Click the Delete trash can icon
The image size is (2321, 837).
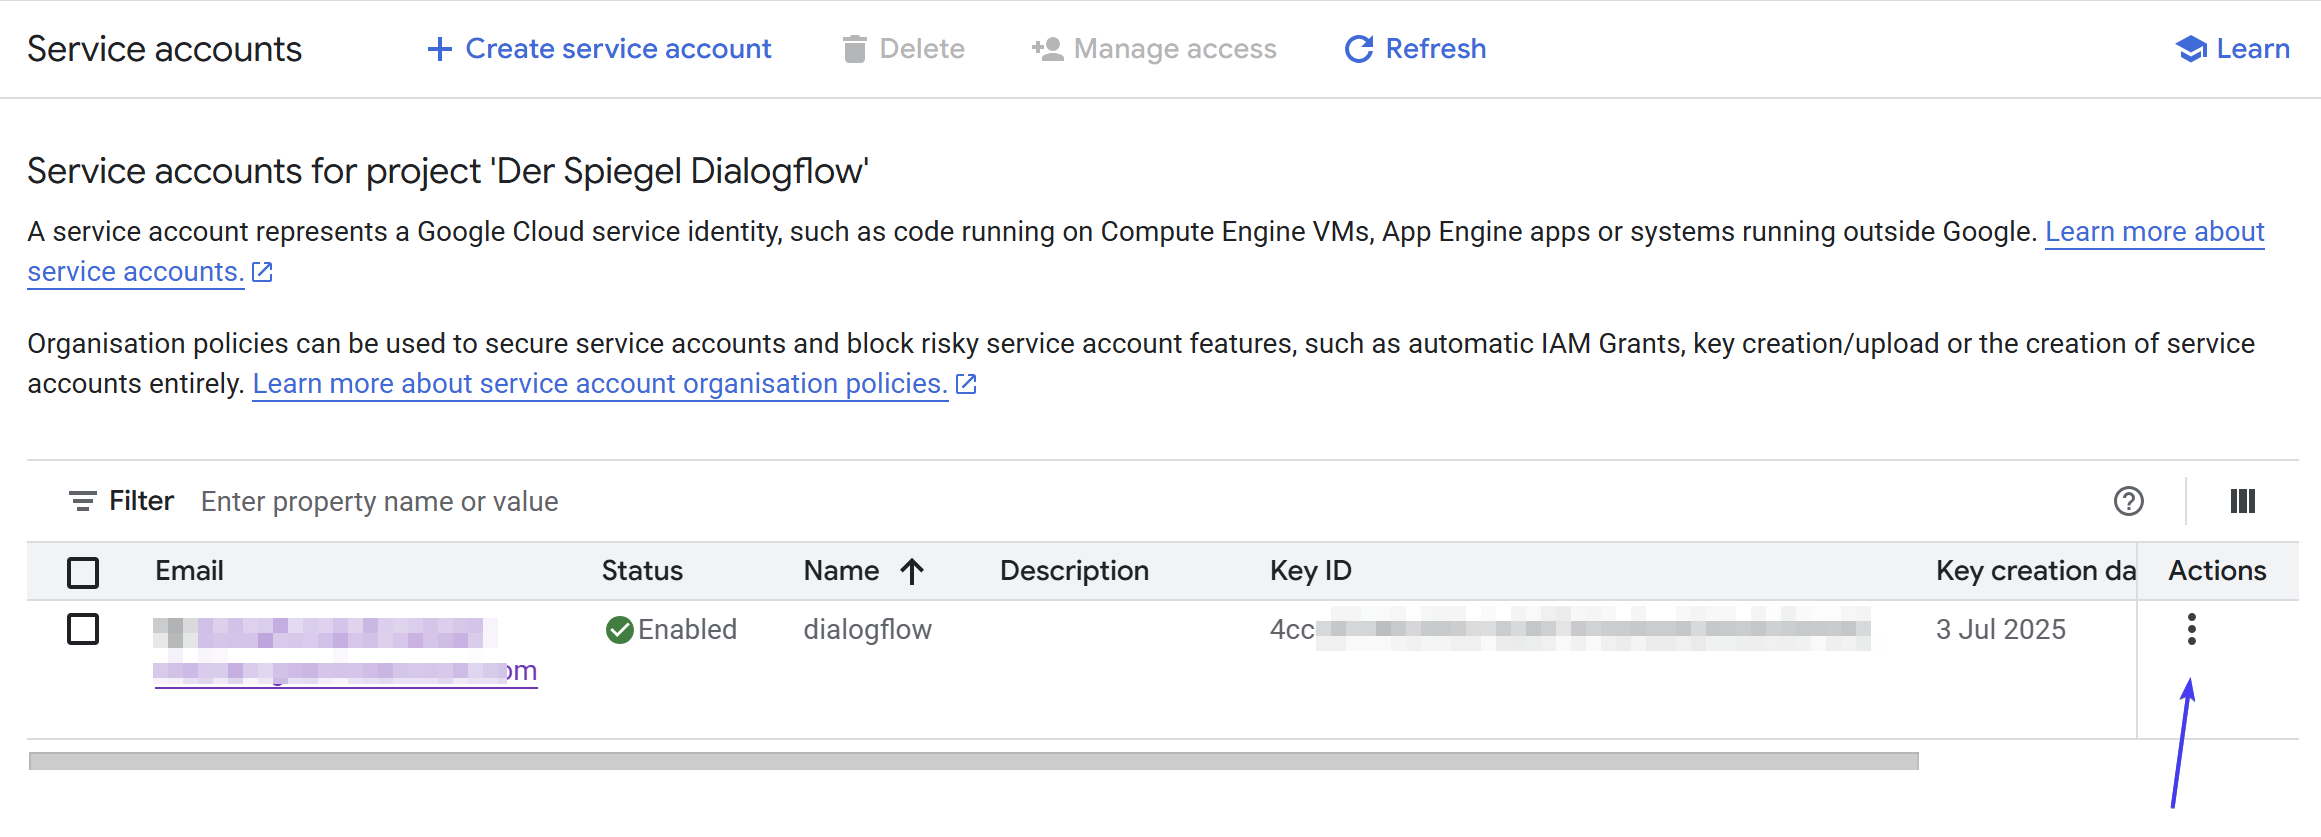point(854,49)
